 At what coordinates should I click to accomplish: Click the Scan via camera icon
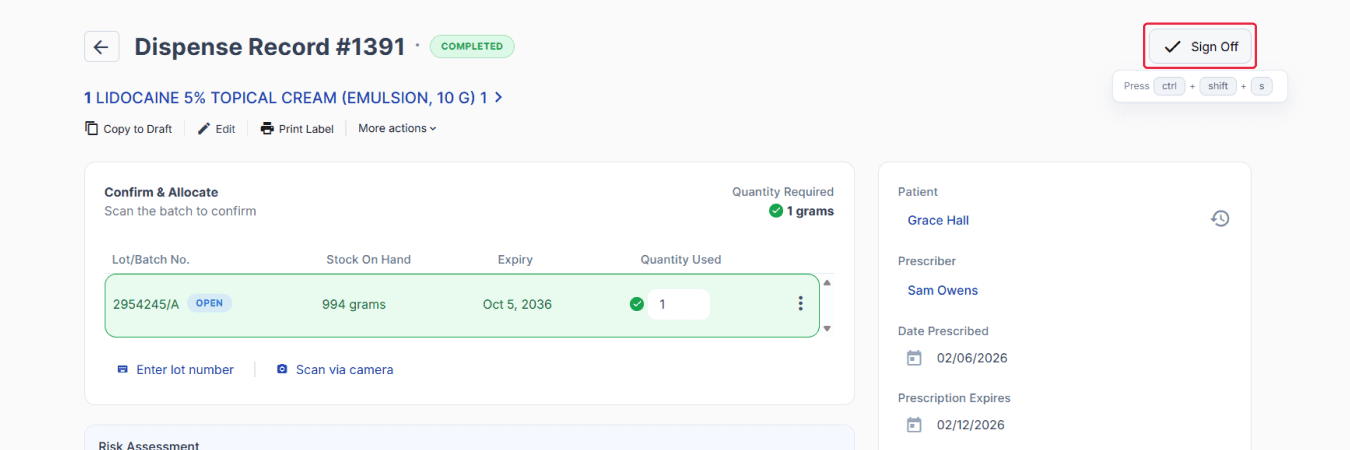click(x=282, y=369)
